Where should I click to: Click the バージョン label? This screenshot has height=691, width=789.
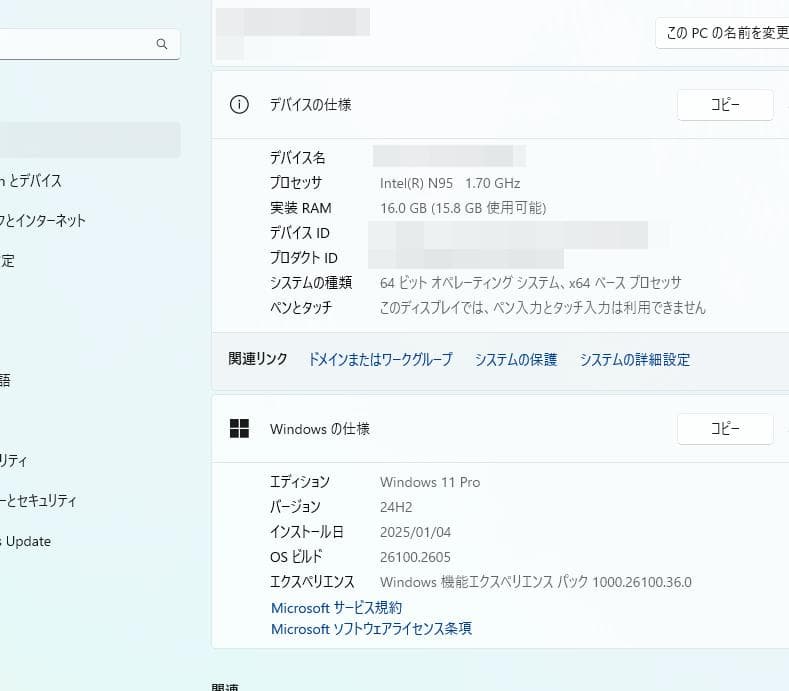coord(295,507)
